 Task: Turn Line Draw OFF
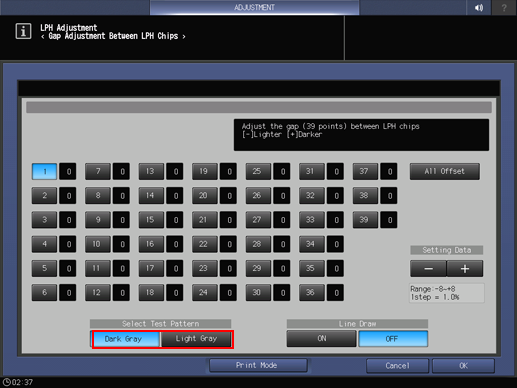(393, 339)
